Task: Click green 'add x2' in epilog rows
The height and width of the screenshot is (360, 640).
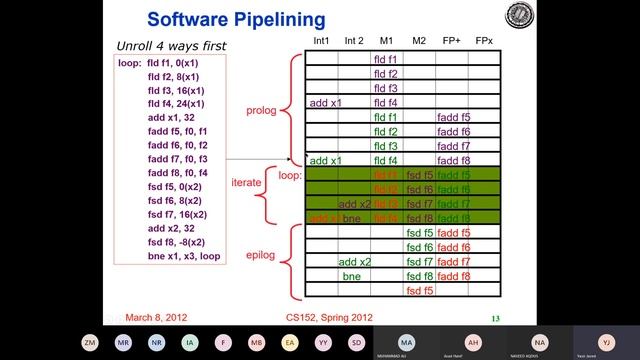Action: tap(355, 262)
